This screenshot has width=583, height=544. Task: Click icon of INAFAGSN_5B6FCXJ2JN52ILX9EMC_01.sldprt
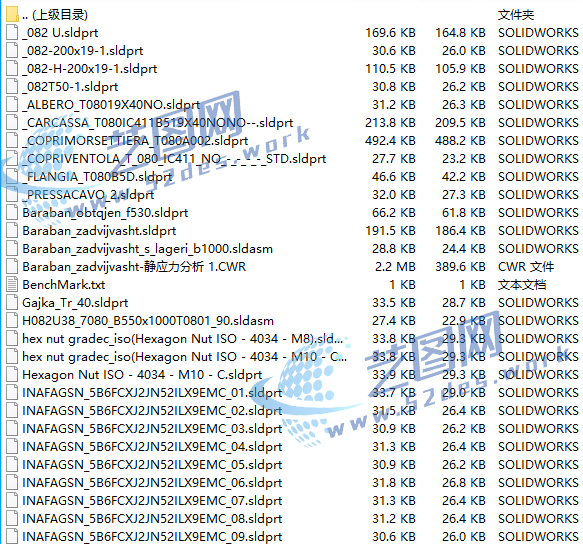point(12,393)
